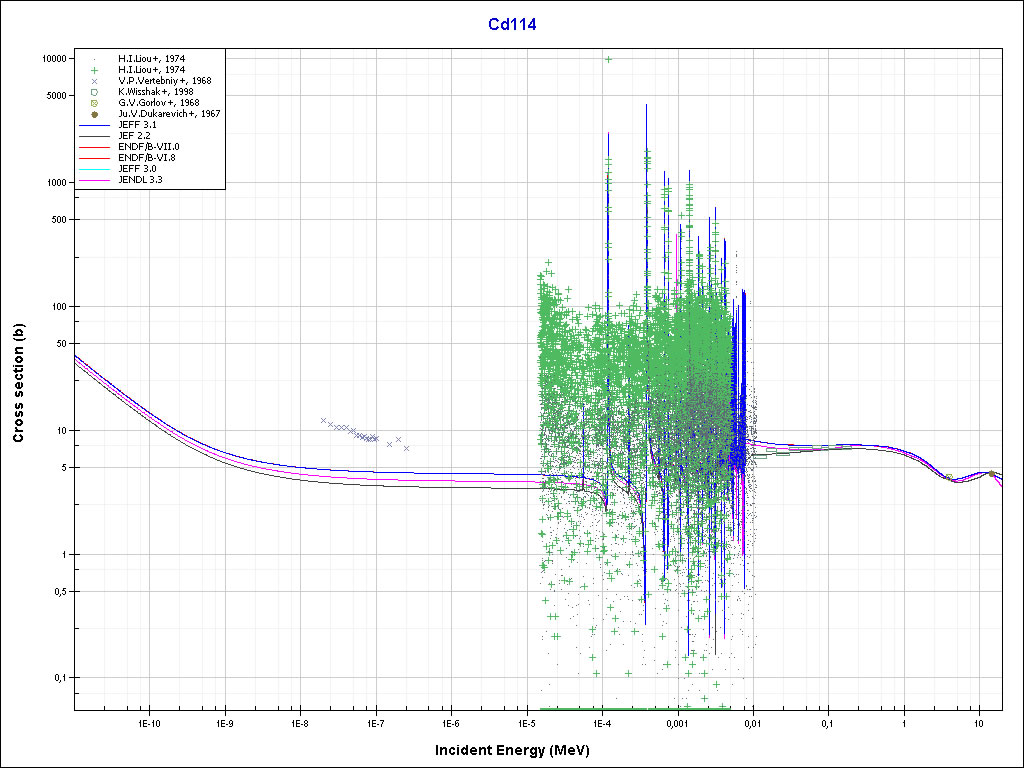
Task: Click the K.Wisshak+, 1998 legend text
Action: pyautogui.click(x=159, y=92)
